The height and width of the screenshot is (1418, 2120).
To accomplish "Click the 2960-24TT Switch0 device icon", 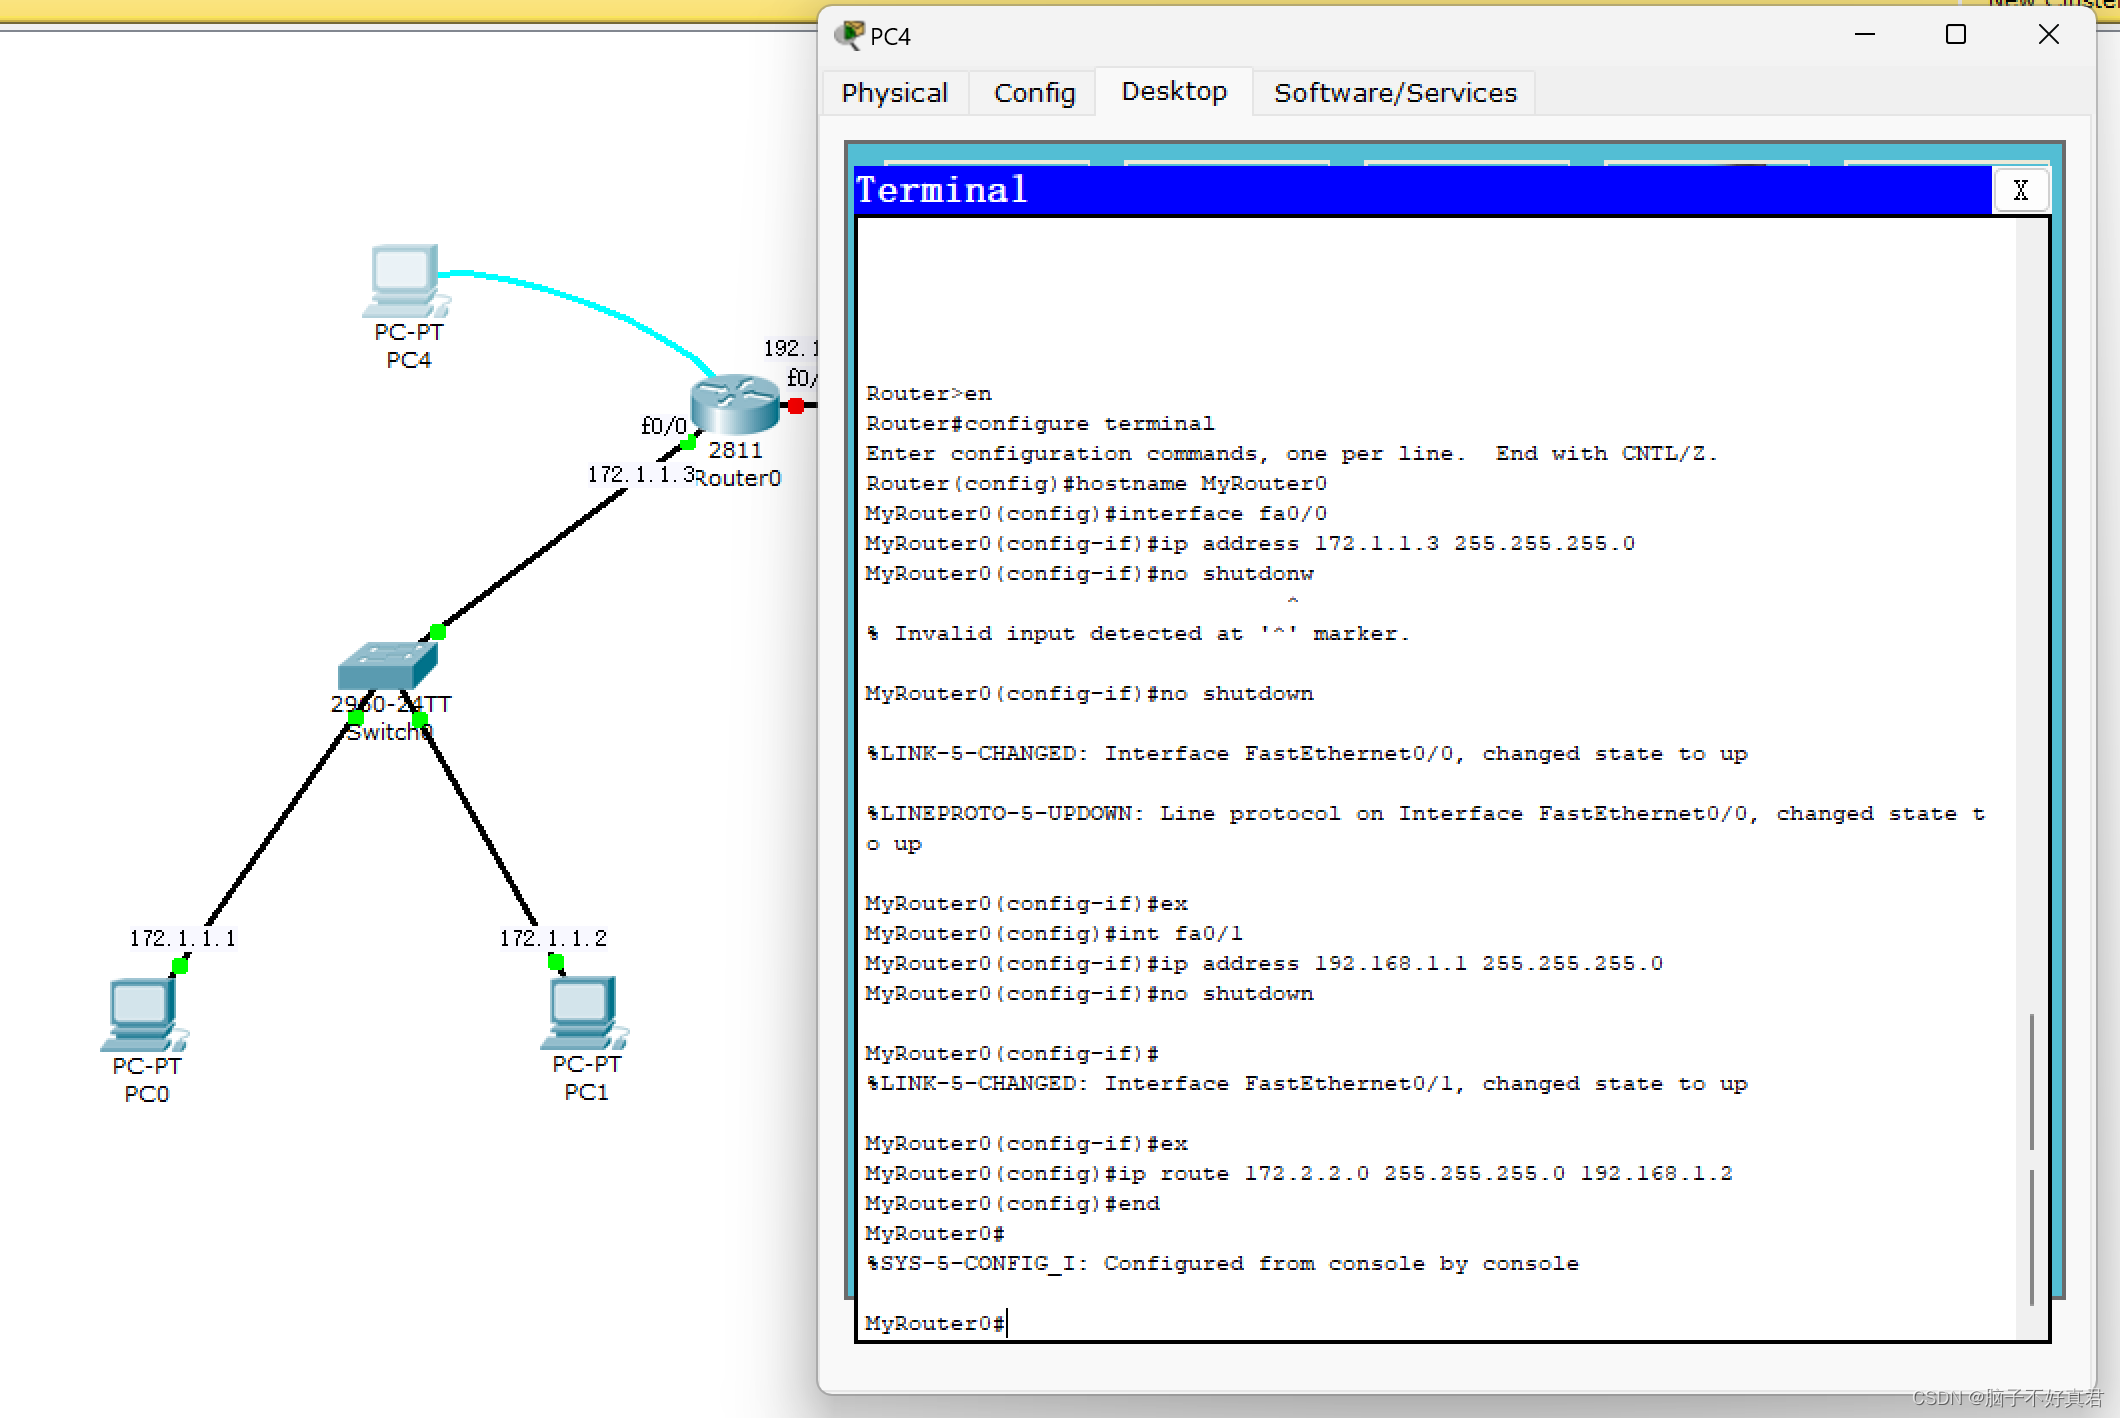I will 386,664.
